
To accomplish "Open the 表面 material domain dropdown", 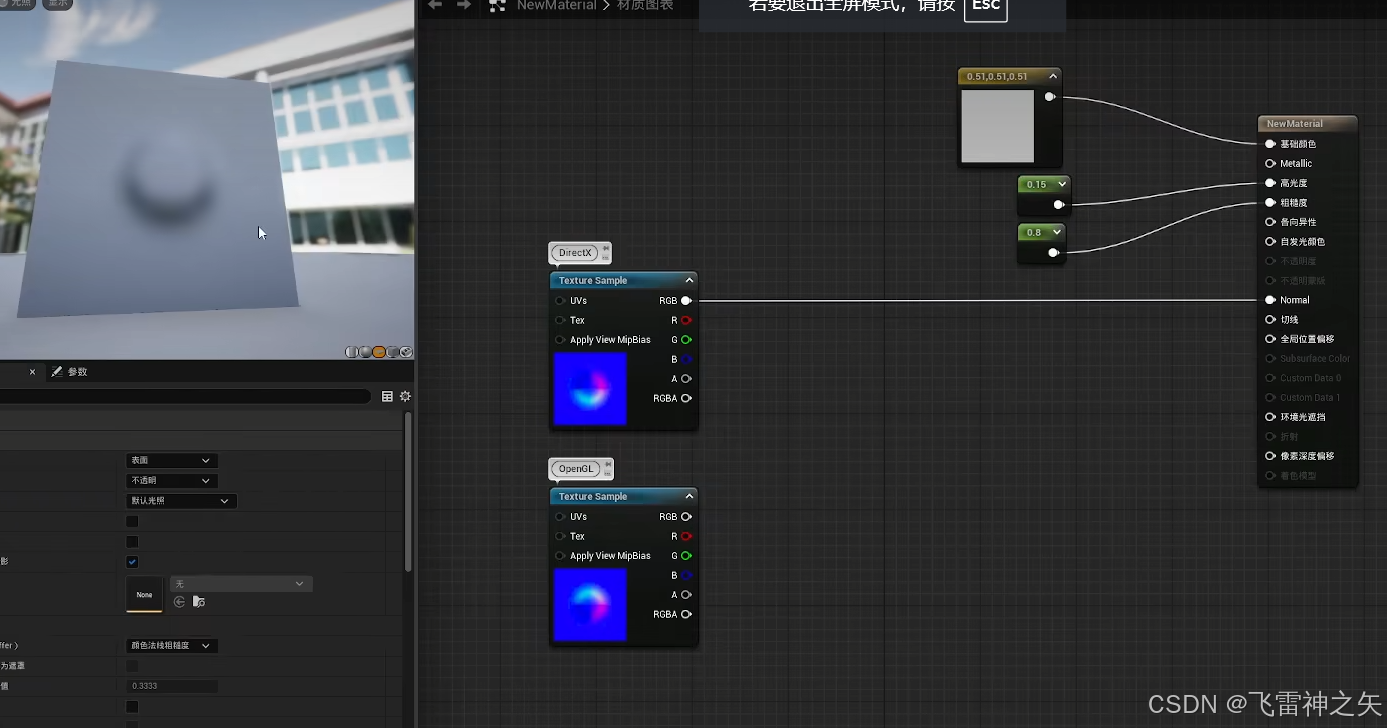I will click(170, 459).
